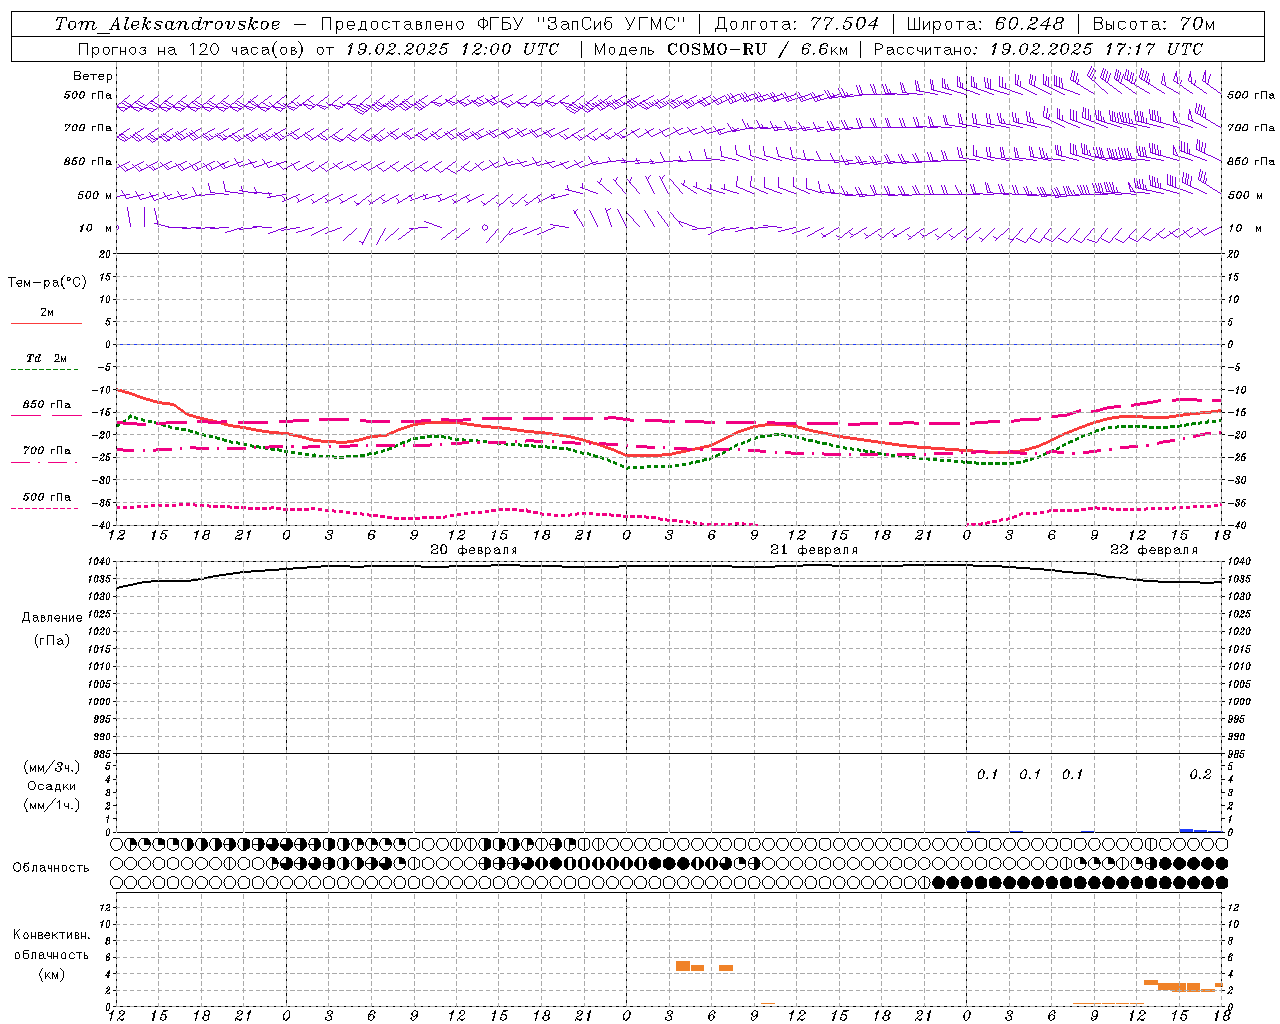Click the 22 февраля date label
The image size is (1280, 1024).
click(1154, 550)
